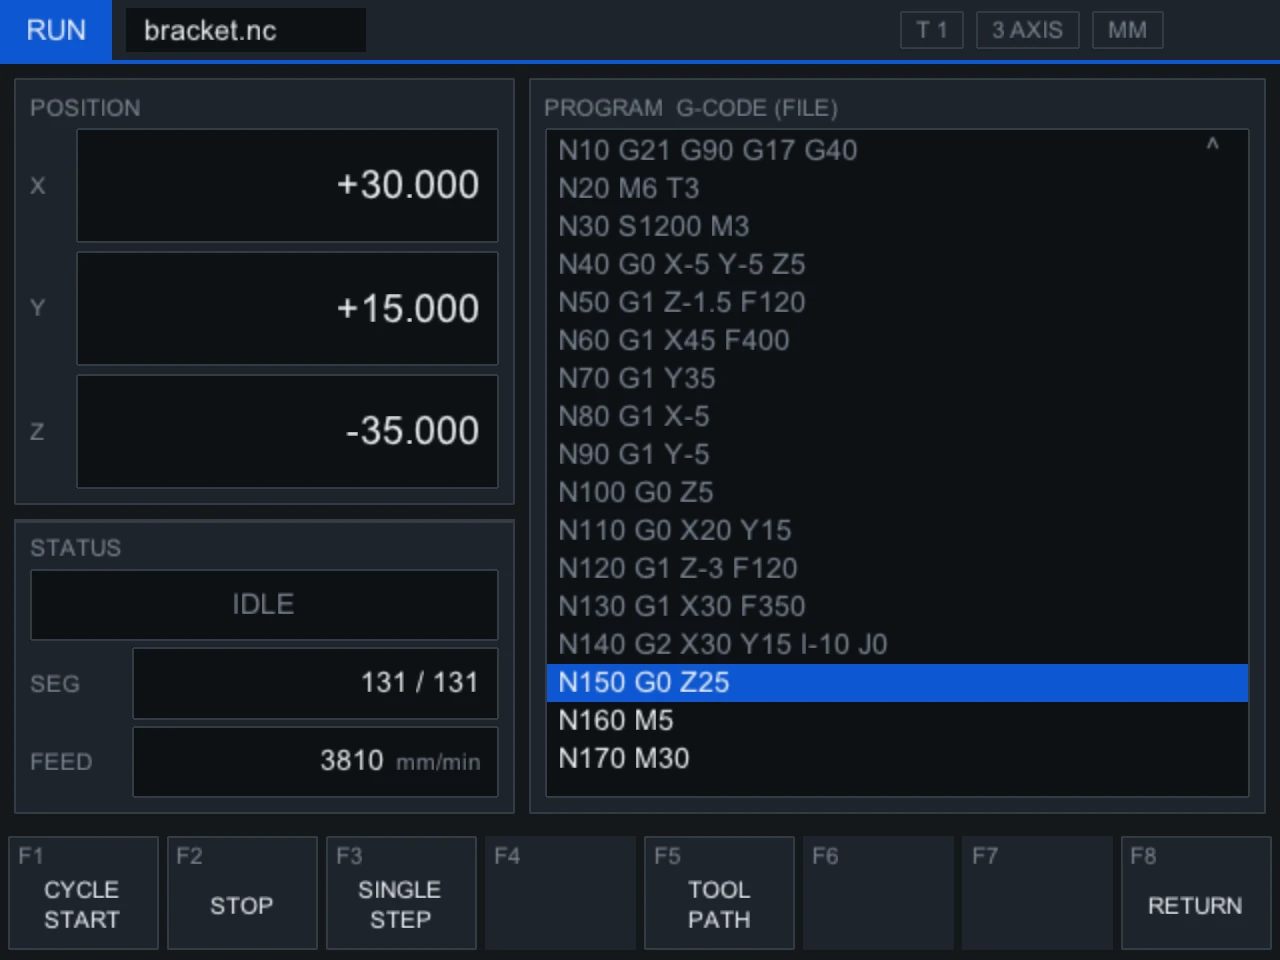Select line N40 G0 X-5 Y-5 Z5
The image size is (1280, 960).
897,264
